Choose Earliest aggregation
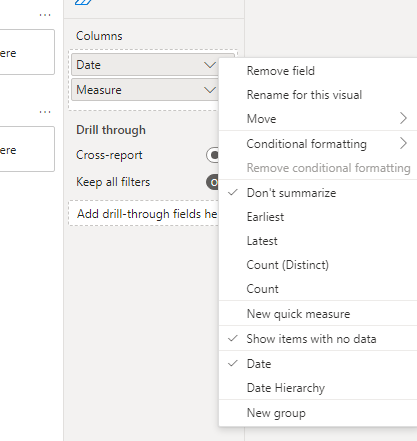The width and height of the screenshot is (417, 441). coord(318,217)
